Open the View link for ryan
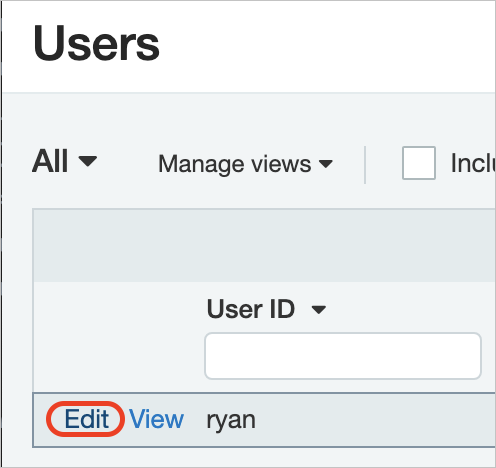 coord(156,419)
